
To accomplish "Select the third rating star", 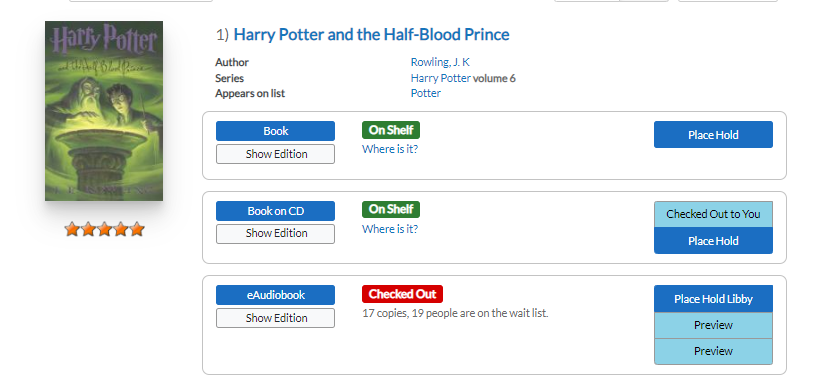I will (x=105, y=229).
